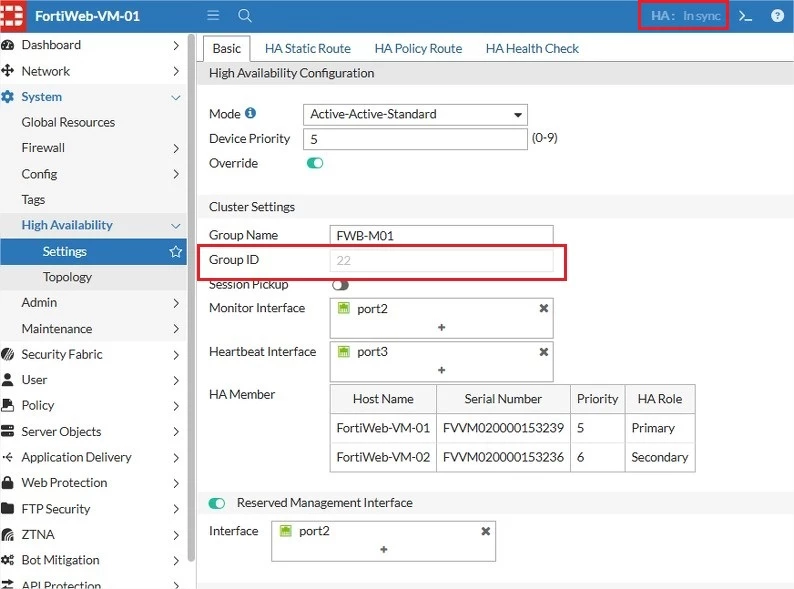
Task: Toggle the Override switch
Action: [315, 163]
